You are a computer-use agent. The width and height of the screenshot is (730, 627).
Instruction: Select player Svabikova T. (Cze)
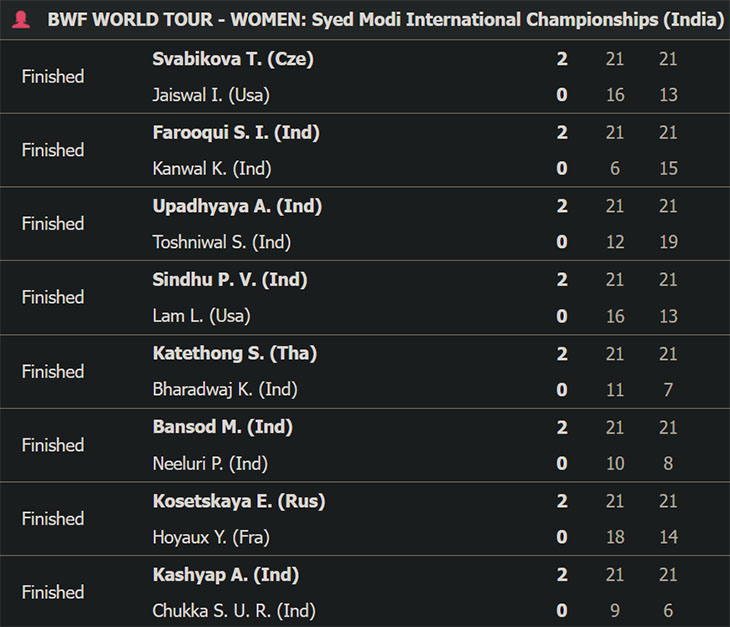click(233, 59)
